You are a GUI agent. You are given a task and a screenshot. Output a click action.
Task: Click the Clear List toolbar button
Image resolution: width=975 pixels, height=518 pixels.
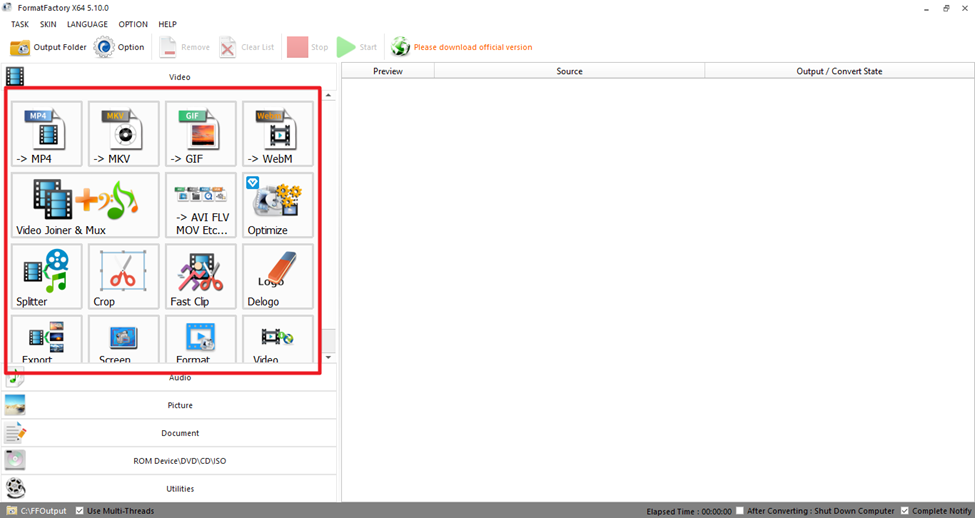(x=246, y=47)
